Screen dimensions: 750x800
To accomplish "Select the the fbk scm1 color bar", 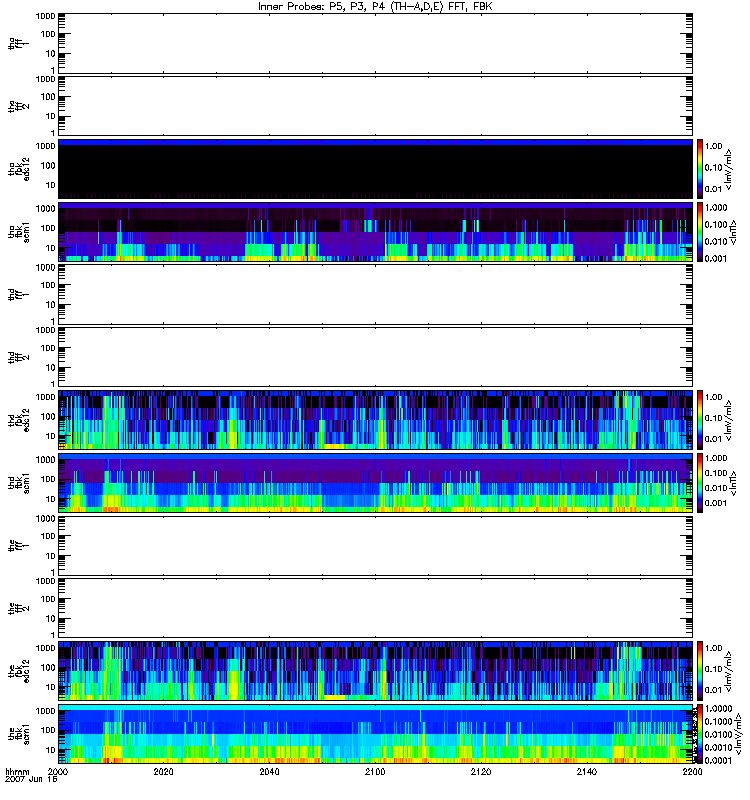I will point(700,734).
